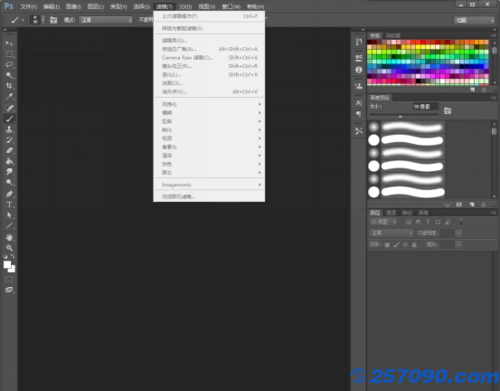Open the brush blending mode dropdown
This screenshot has height=391, width=500.
pyautogui.click(x=106, y=20)
